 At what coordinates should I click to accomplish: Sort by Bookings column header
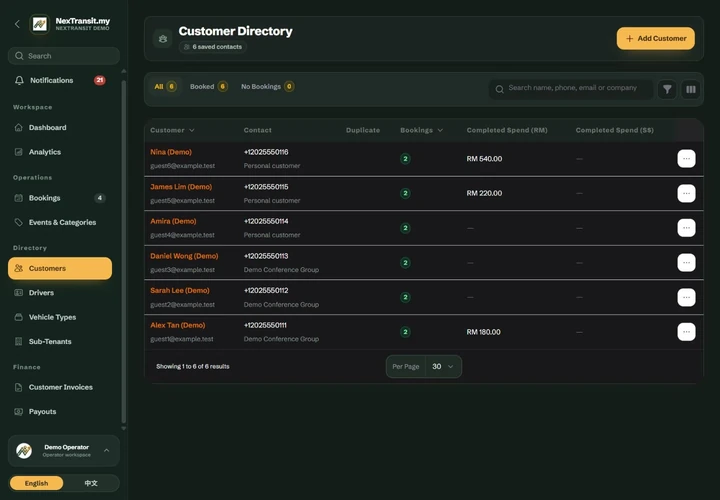pos(421,130)
